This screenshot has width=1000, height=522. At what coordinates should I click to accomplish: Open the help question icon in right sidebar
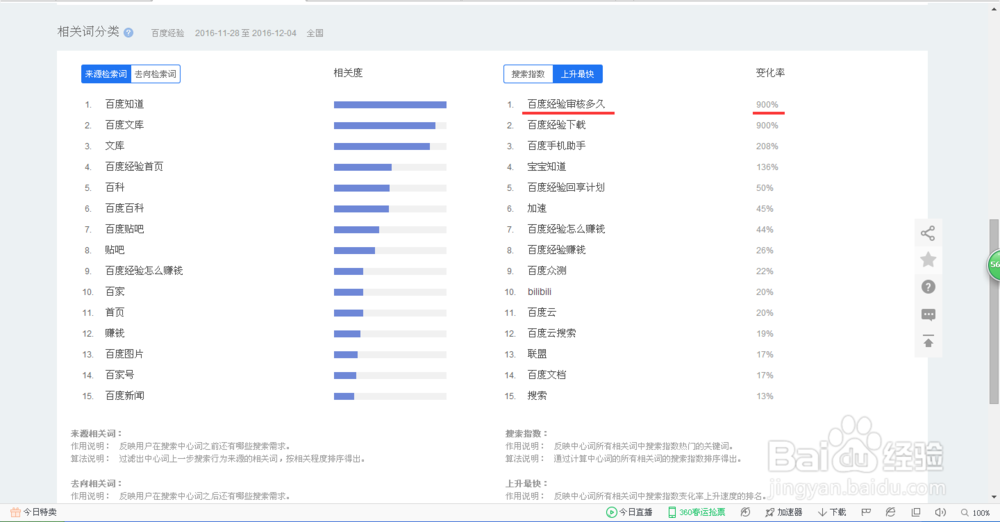point(928,287)
